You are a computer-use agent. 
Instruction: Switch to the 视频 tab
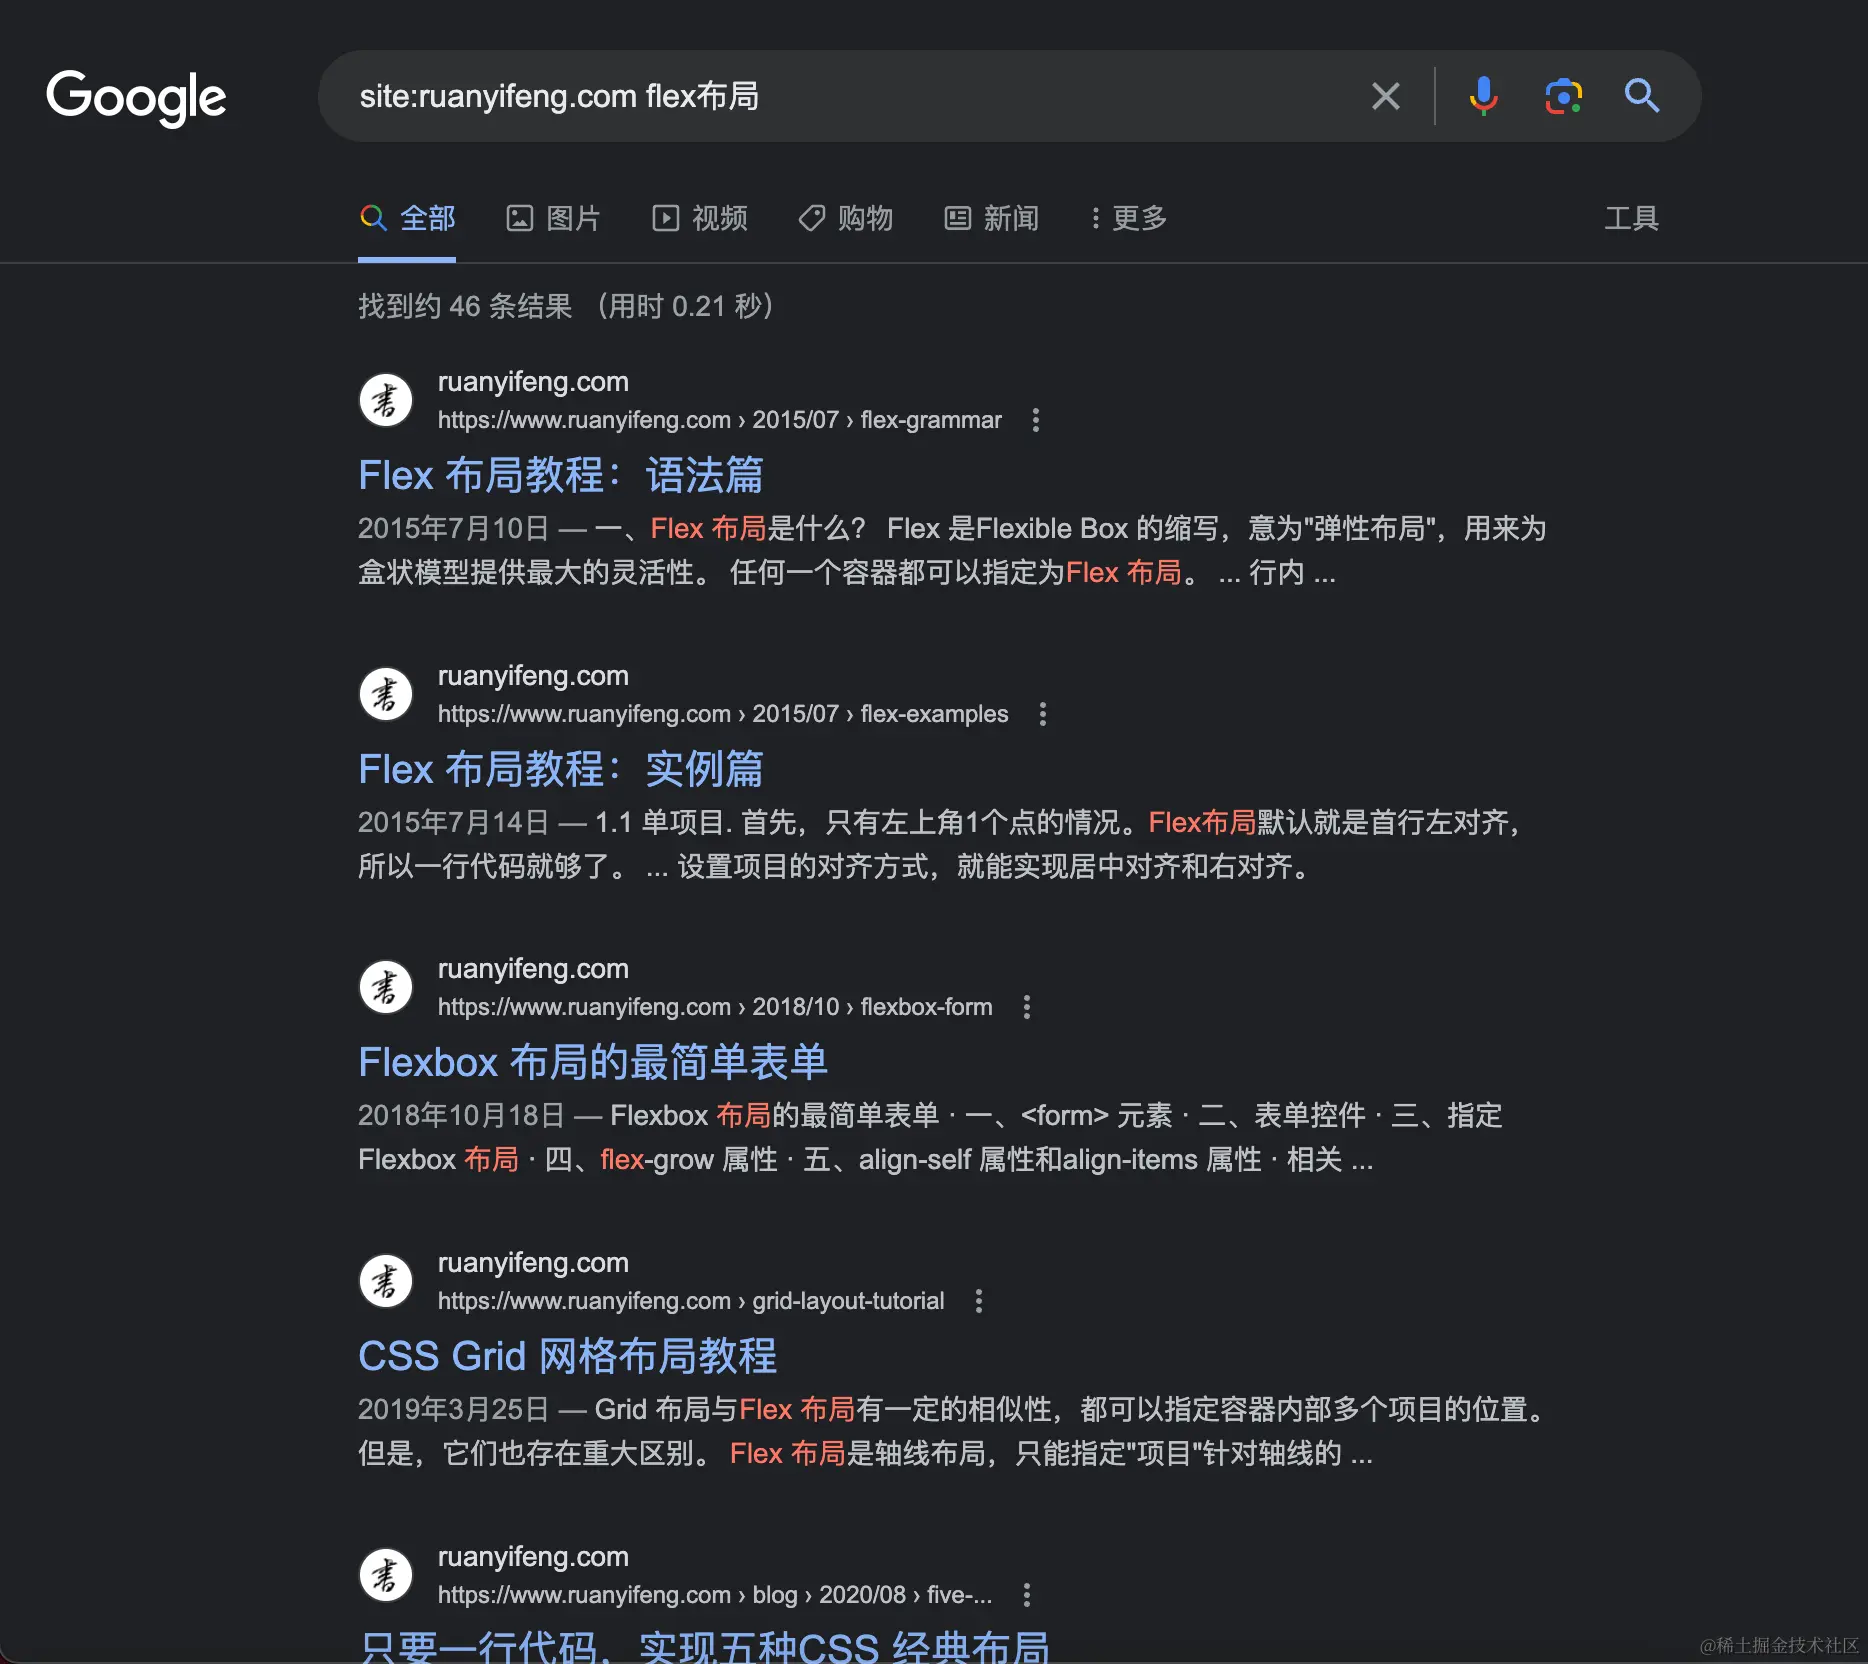point(700,218)
